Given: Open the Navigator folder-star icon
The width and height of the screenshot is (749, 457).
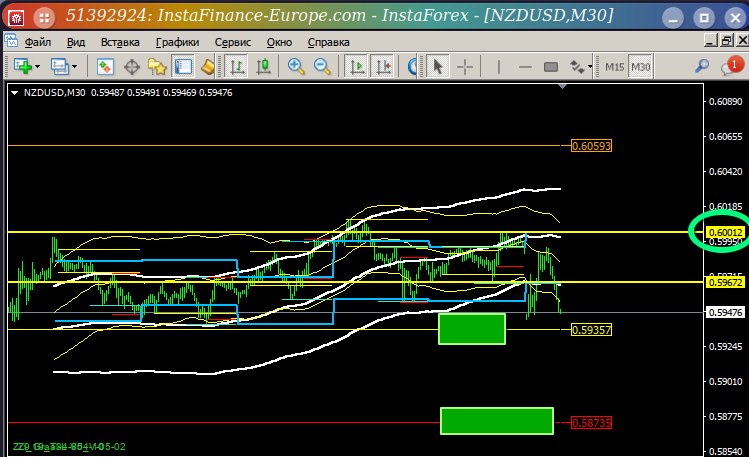Looking at the screenshot, I should 157,66.
